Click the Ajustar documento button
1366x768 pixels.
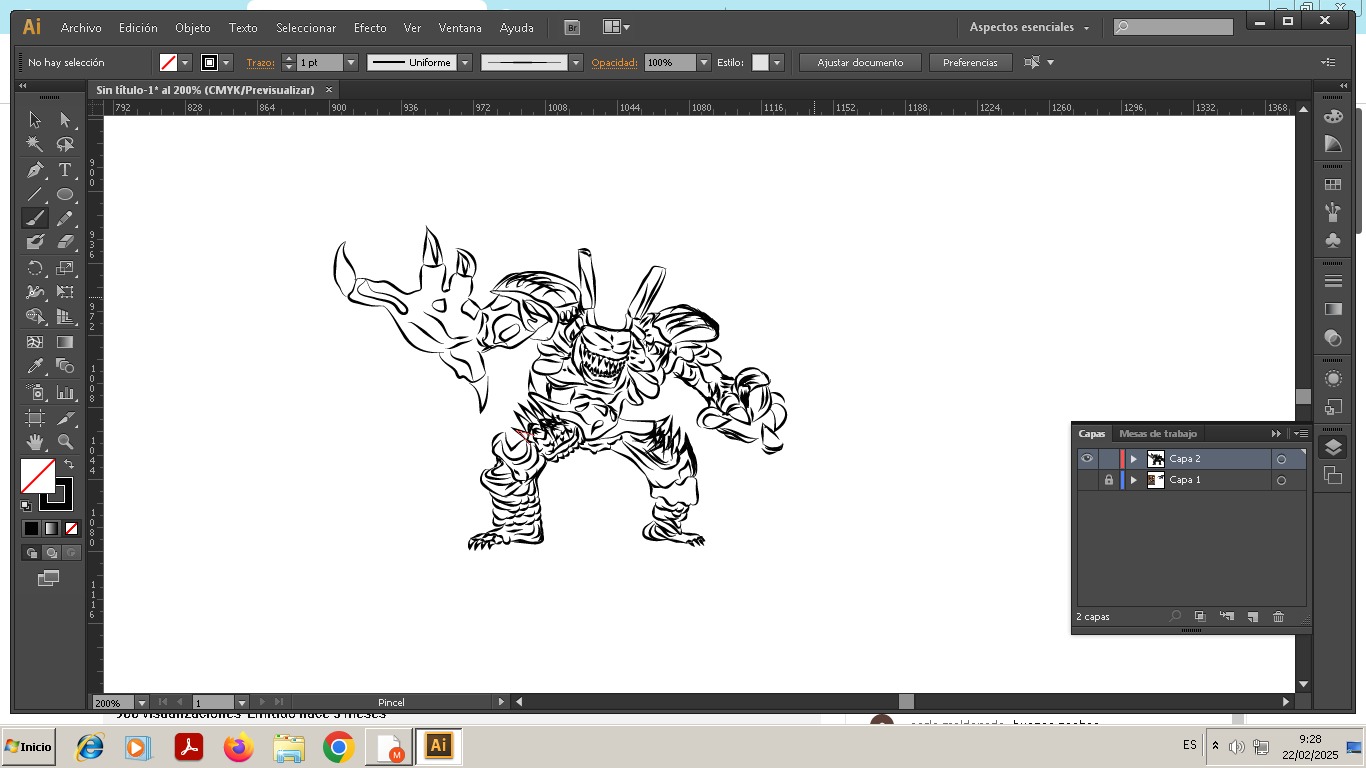[860, 62]
